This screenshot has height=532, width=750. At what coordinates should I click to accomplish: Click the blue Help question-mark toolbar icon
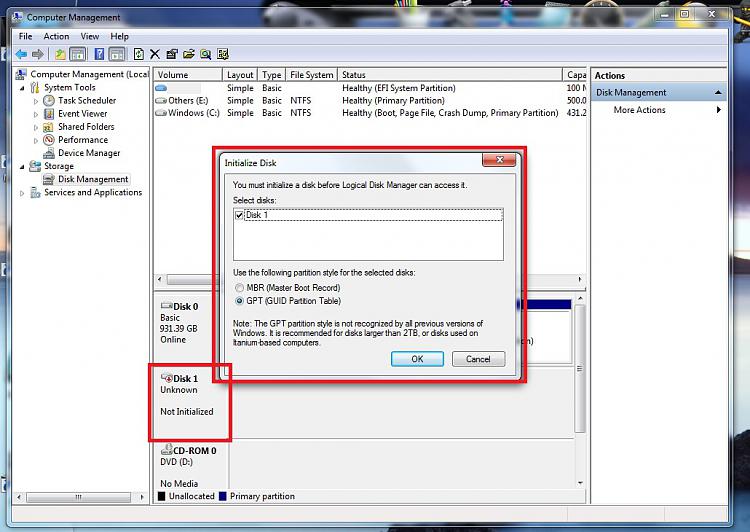[99, 54]
